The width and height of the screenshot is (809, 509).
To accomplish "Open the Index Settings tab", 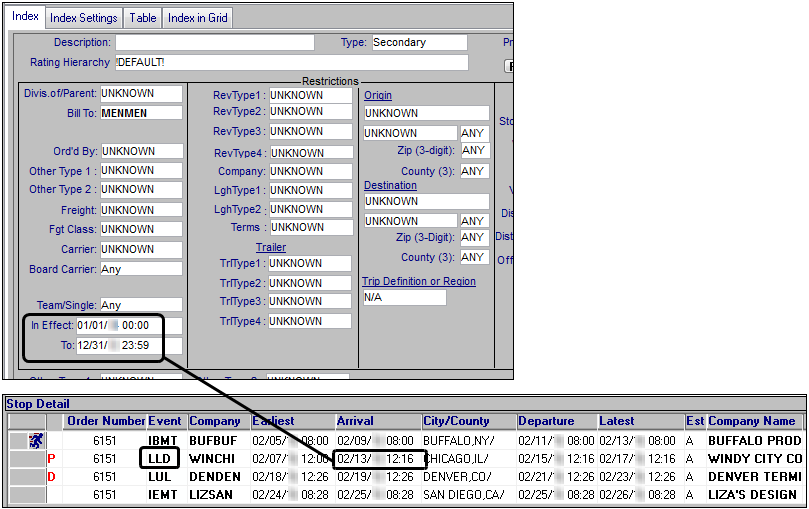I will pos(84,18).
